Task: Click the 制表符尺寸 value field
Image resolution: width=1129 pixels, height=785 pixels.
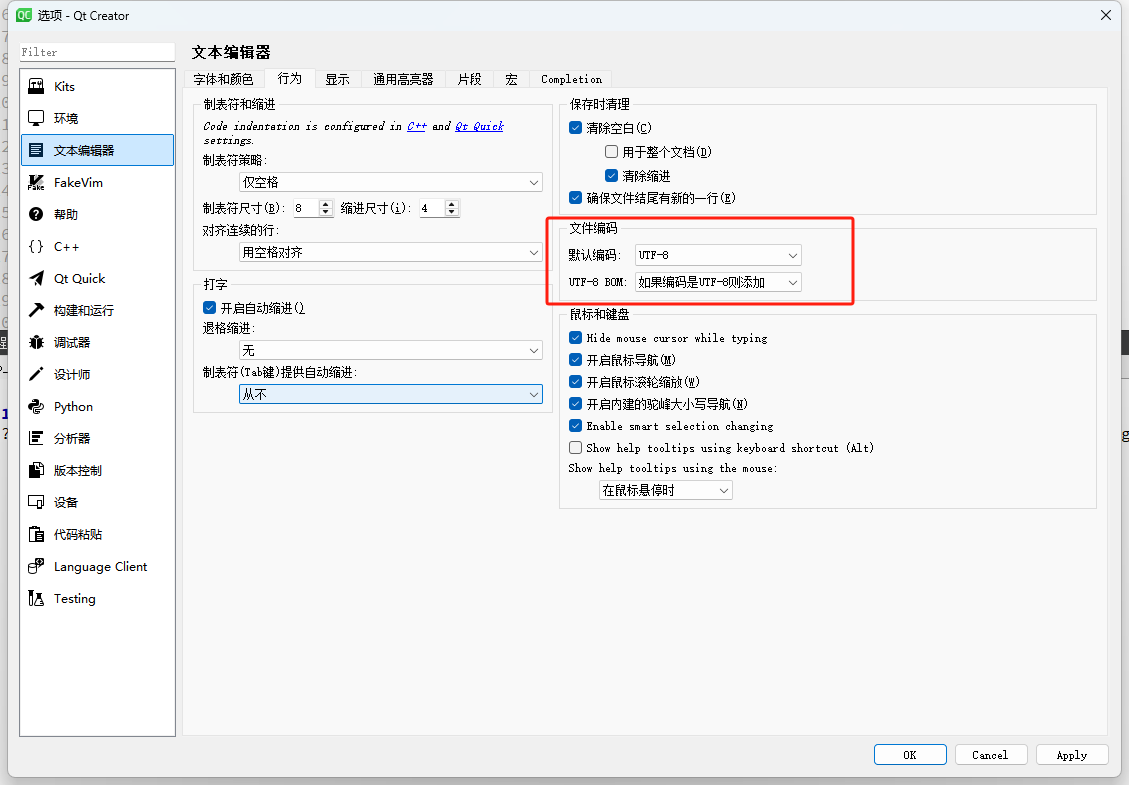Action: coord(307,208)
